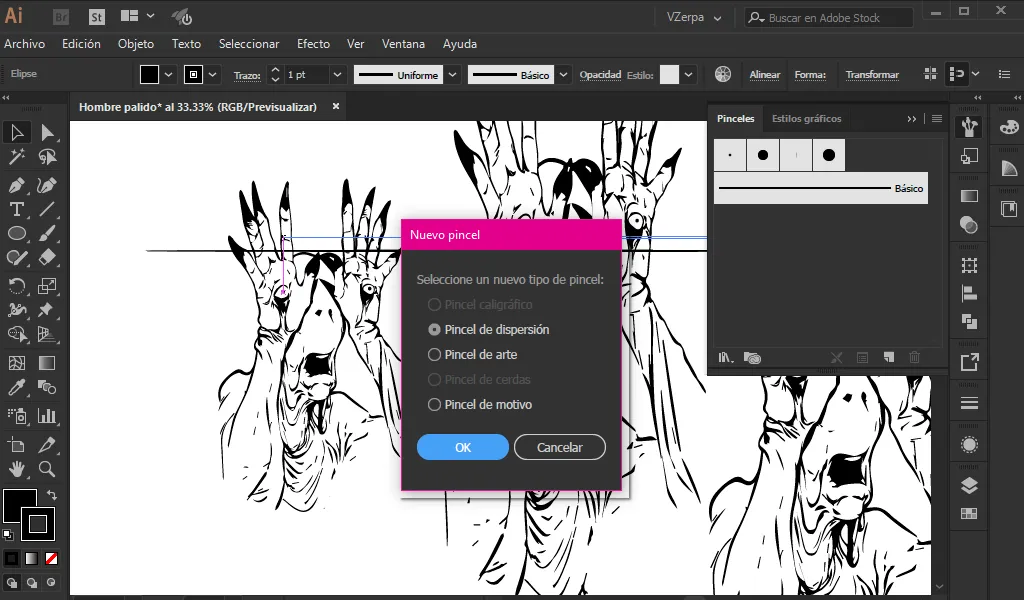
Task: Open the Objeto menu
Action: 136,44
